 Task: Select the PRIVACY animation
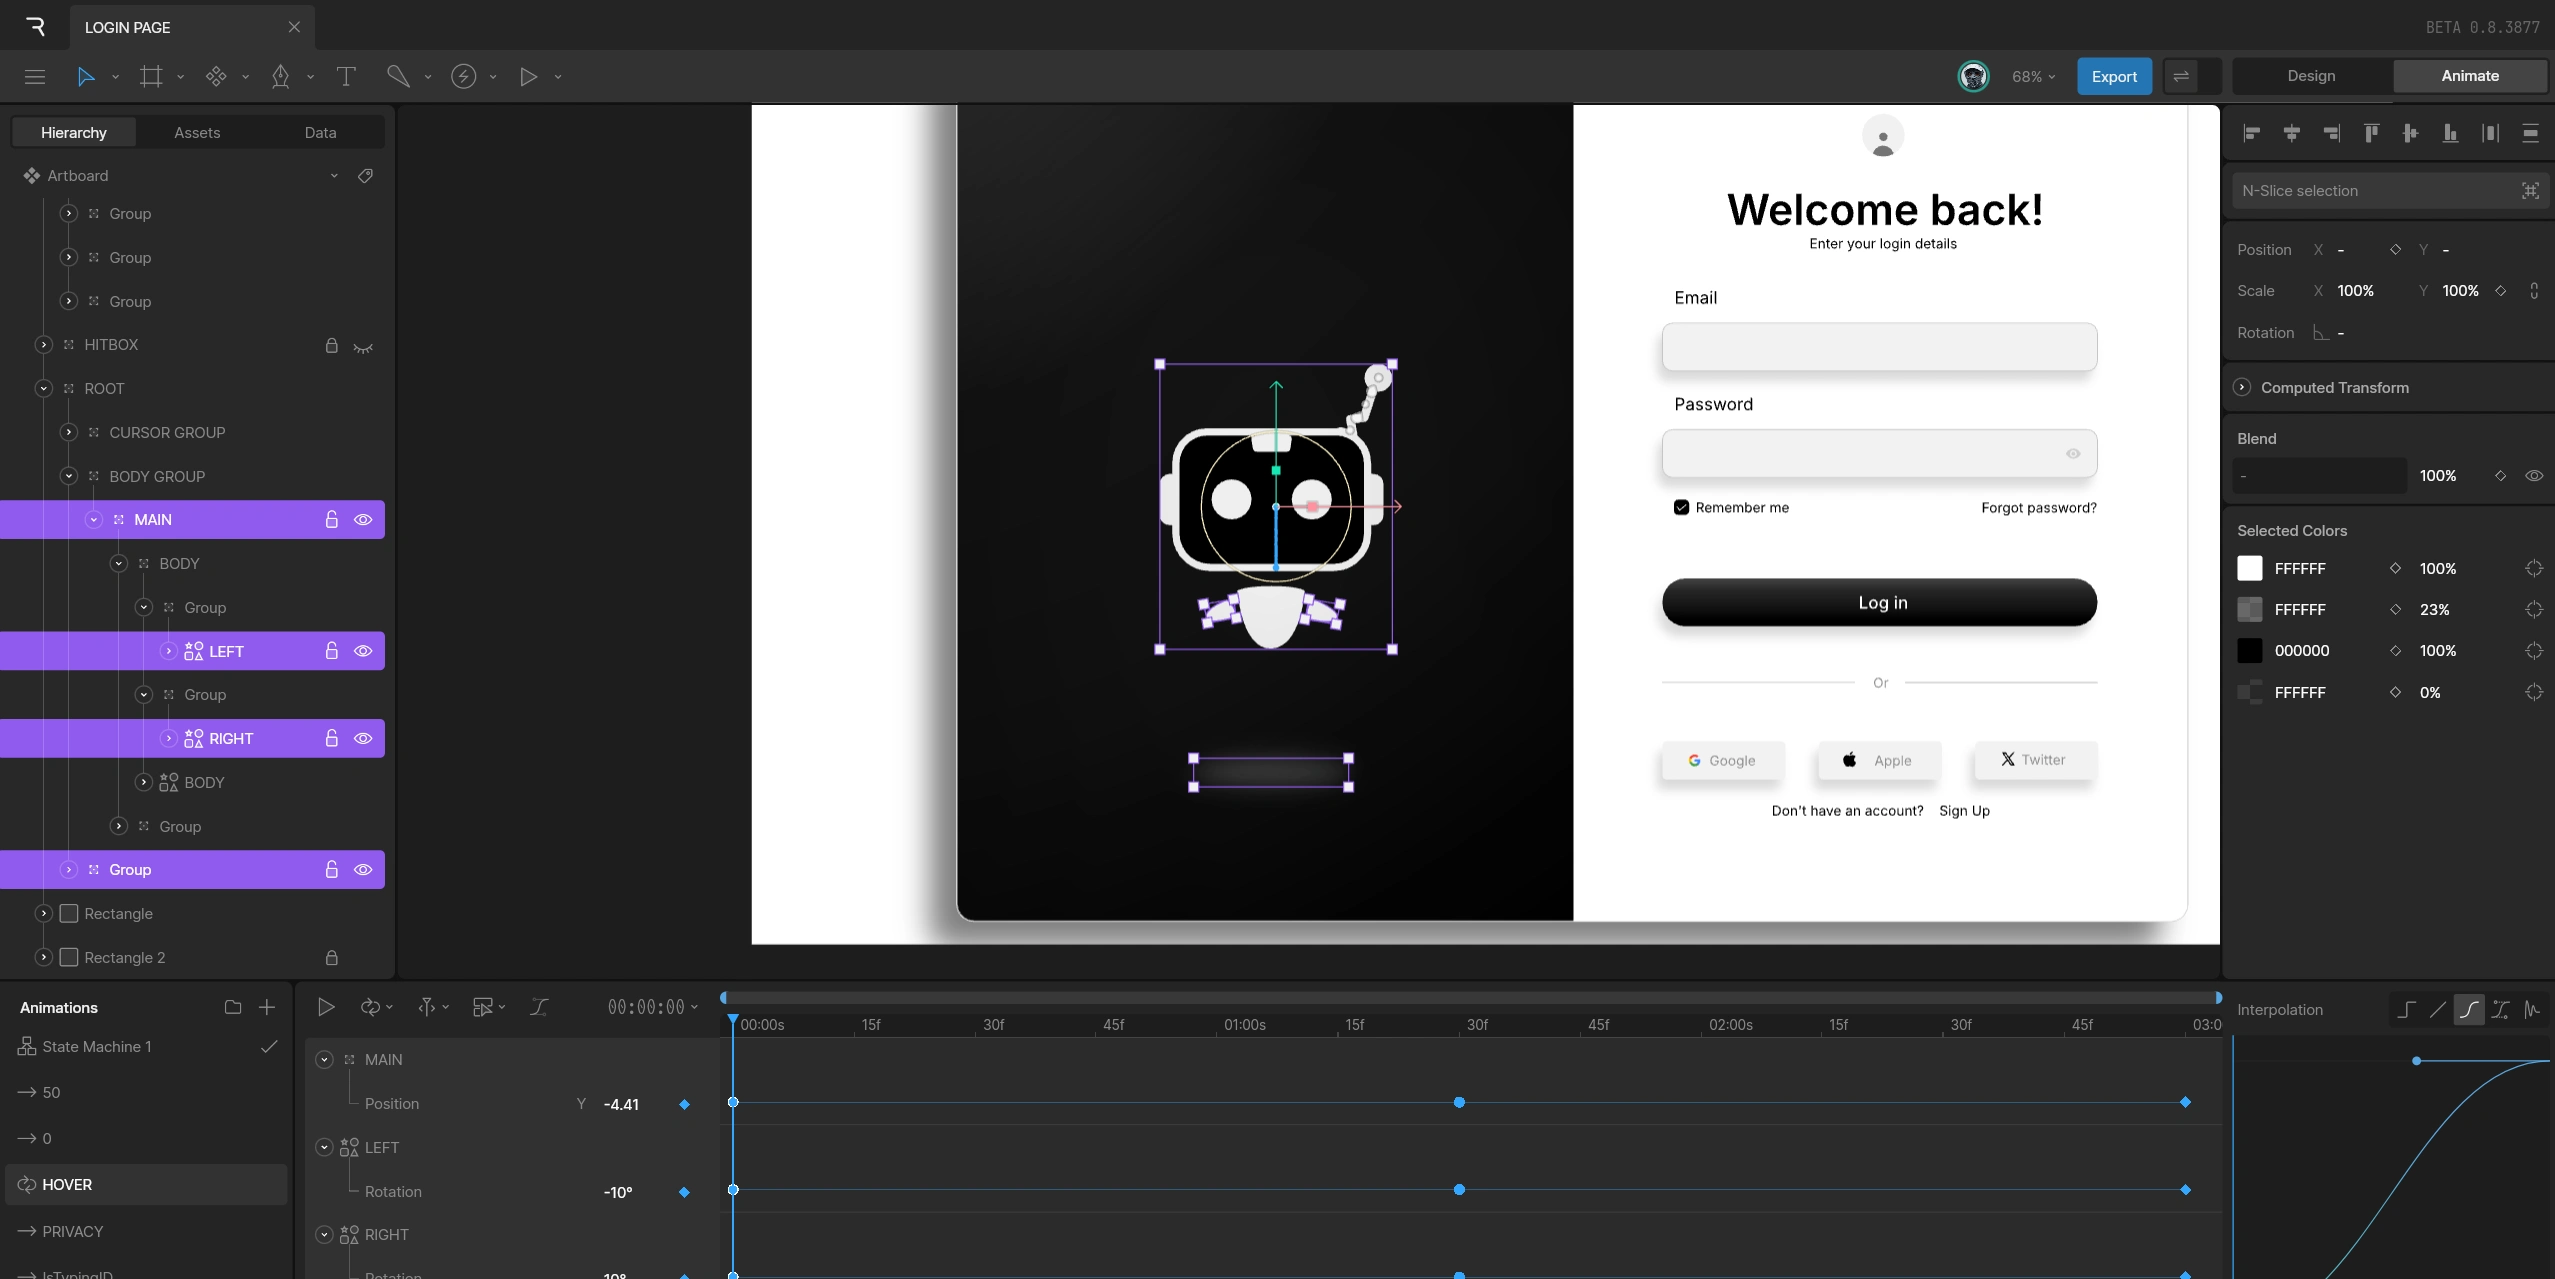[x=72, y=1231]
